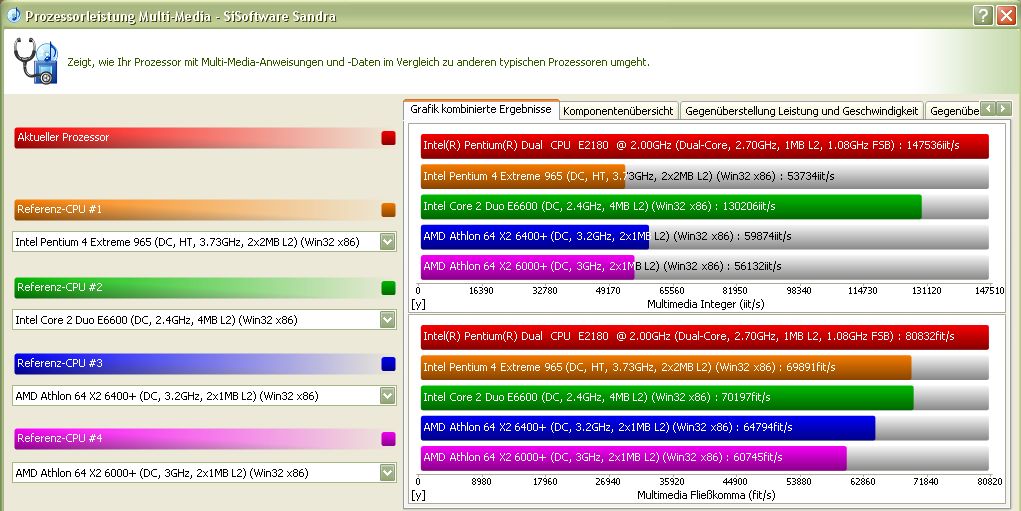Click the [y] label under integer chart
This screenshot has width=1021, height=511.
(x=418, y=304)
